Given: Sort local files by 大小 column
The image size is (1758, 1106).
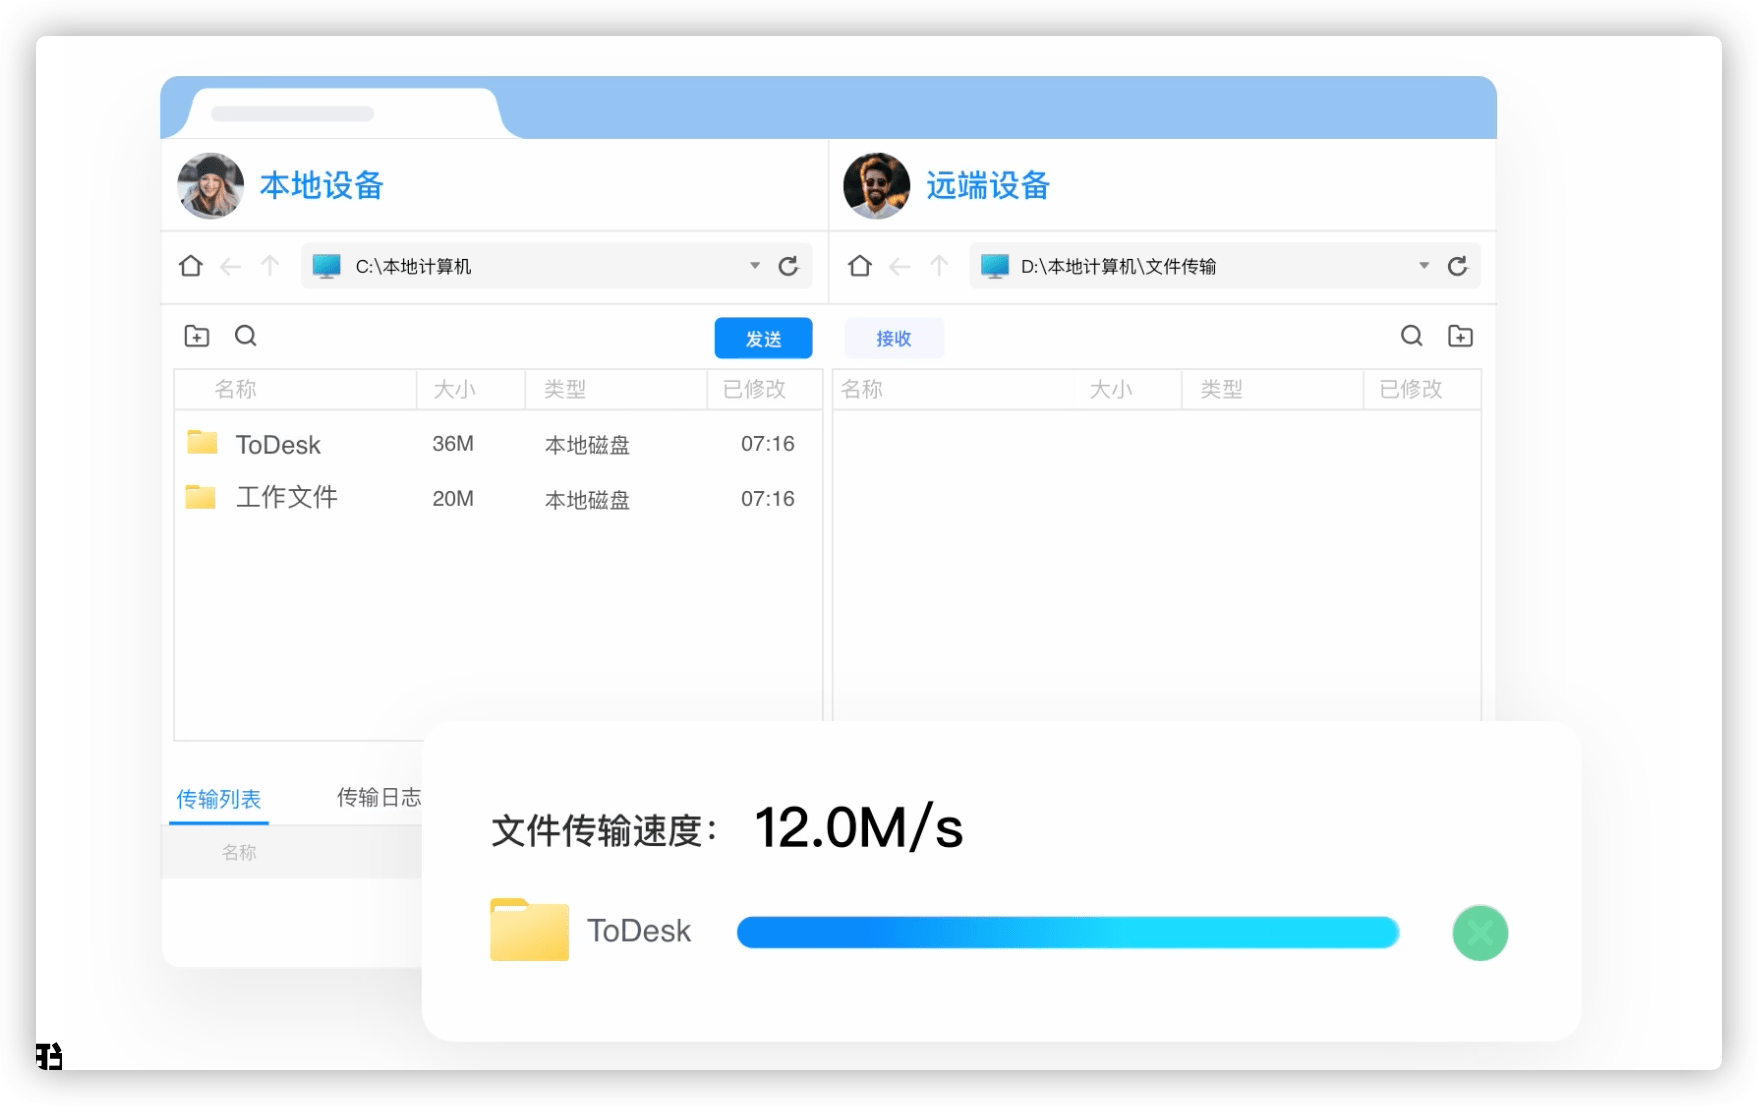Looking at the screenshot, I should pyautogui.click(x=454, y=390).
